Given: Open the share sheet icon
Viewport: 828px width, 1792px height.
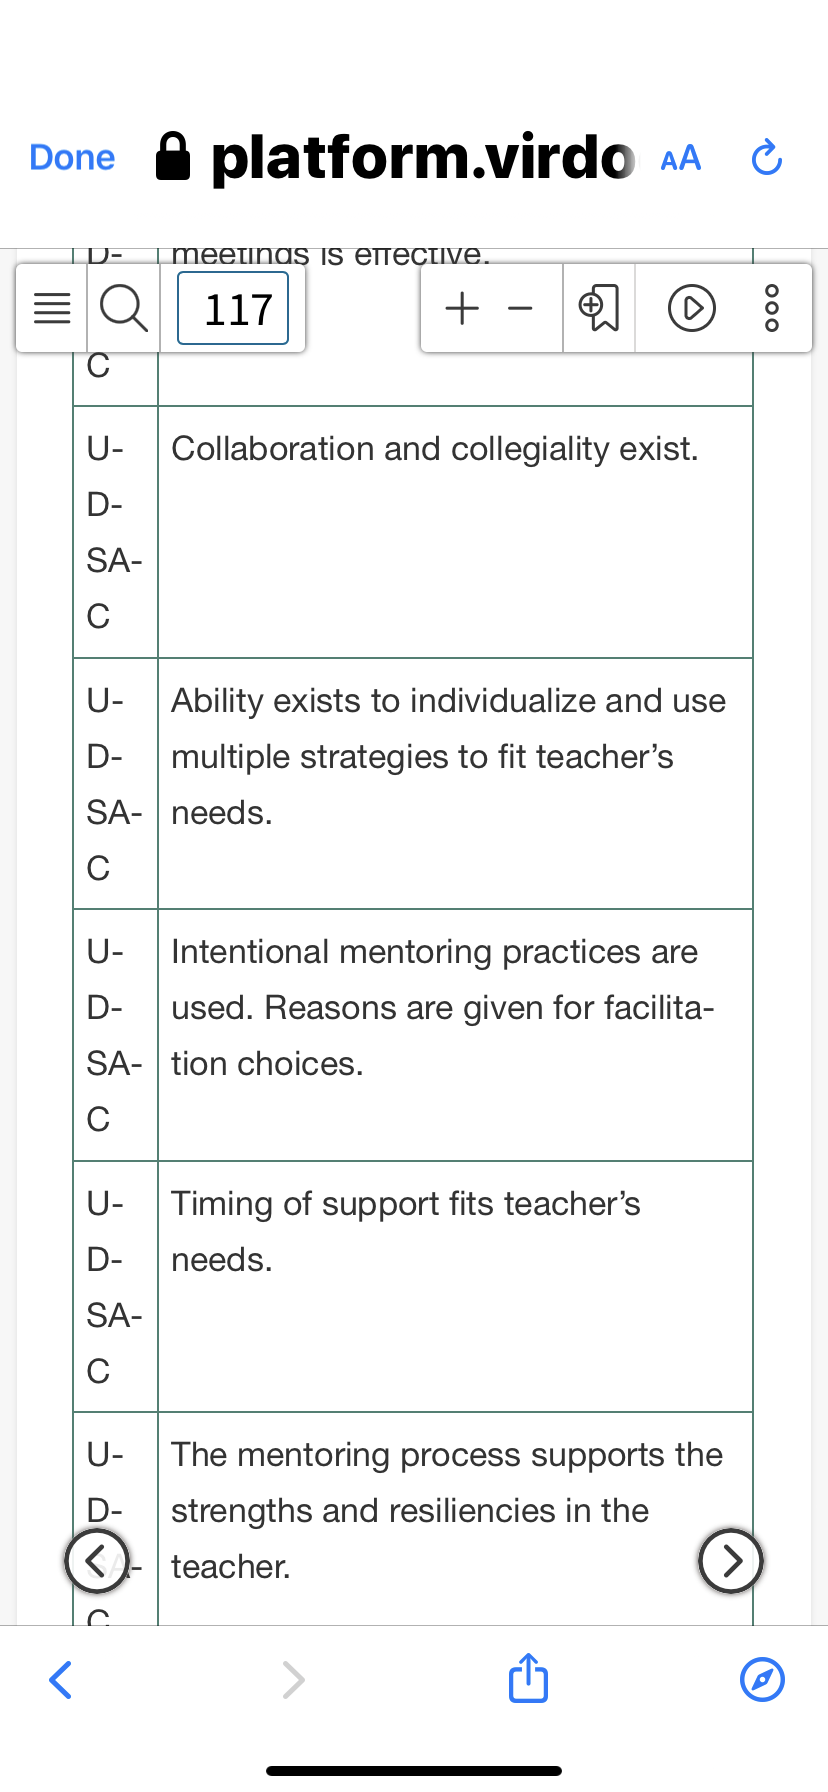Looking at the screenshot, I should click(x=528, y=1677).
